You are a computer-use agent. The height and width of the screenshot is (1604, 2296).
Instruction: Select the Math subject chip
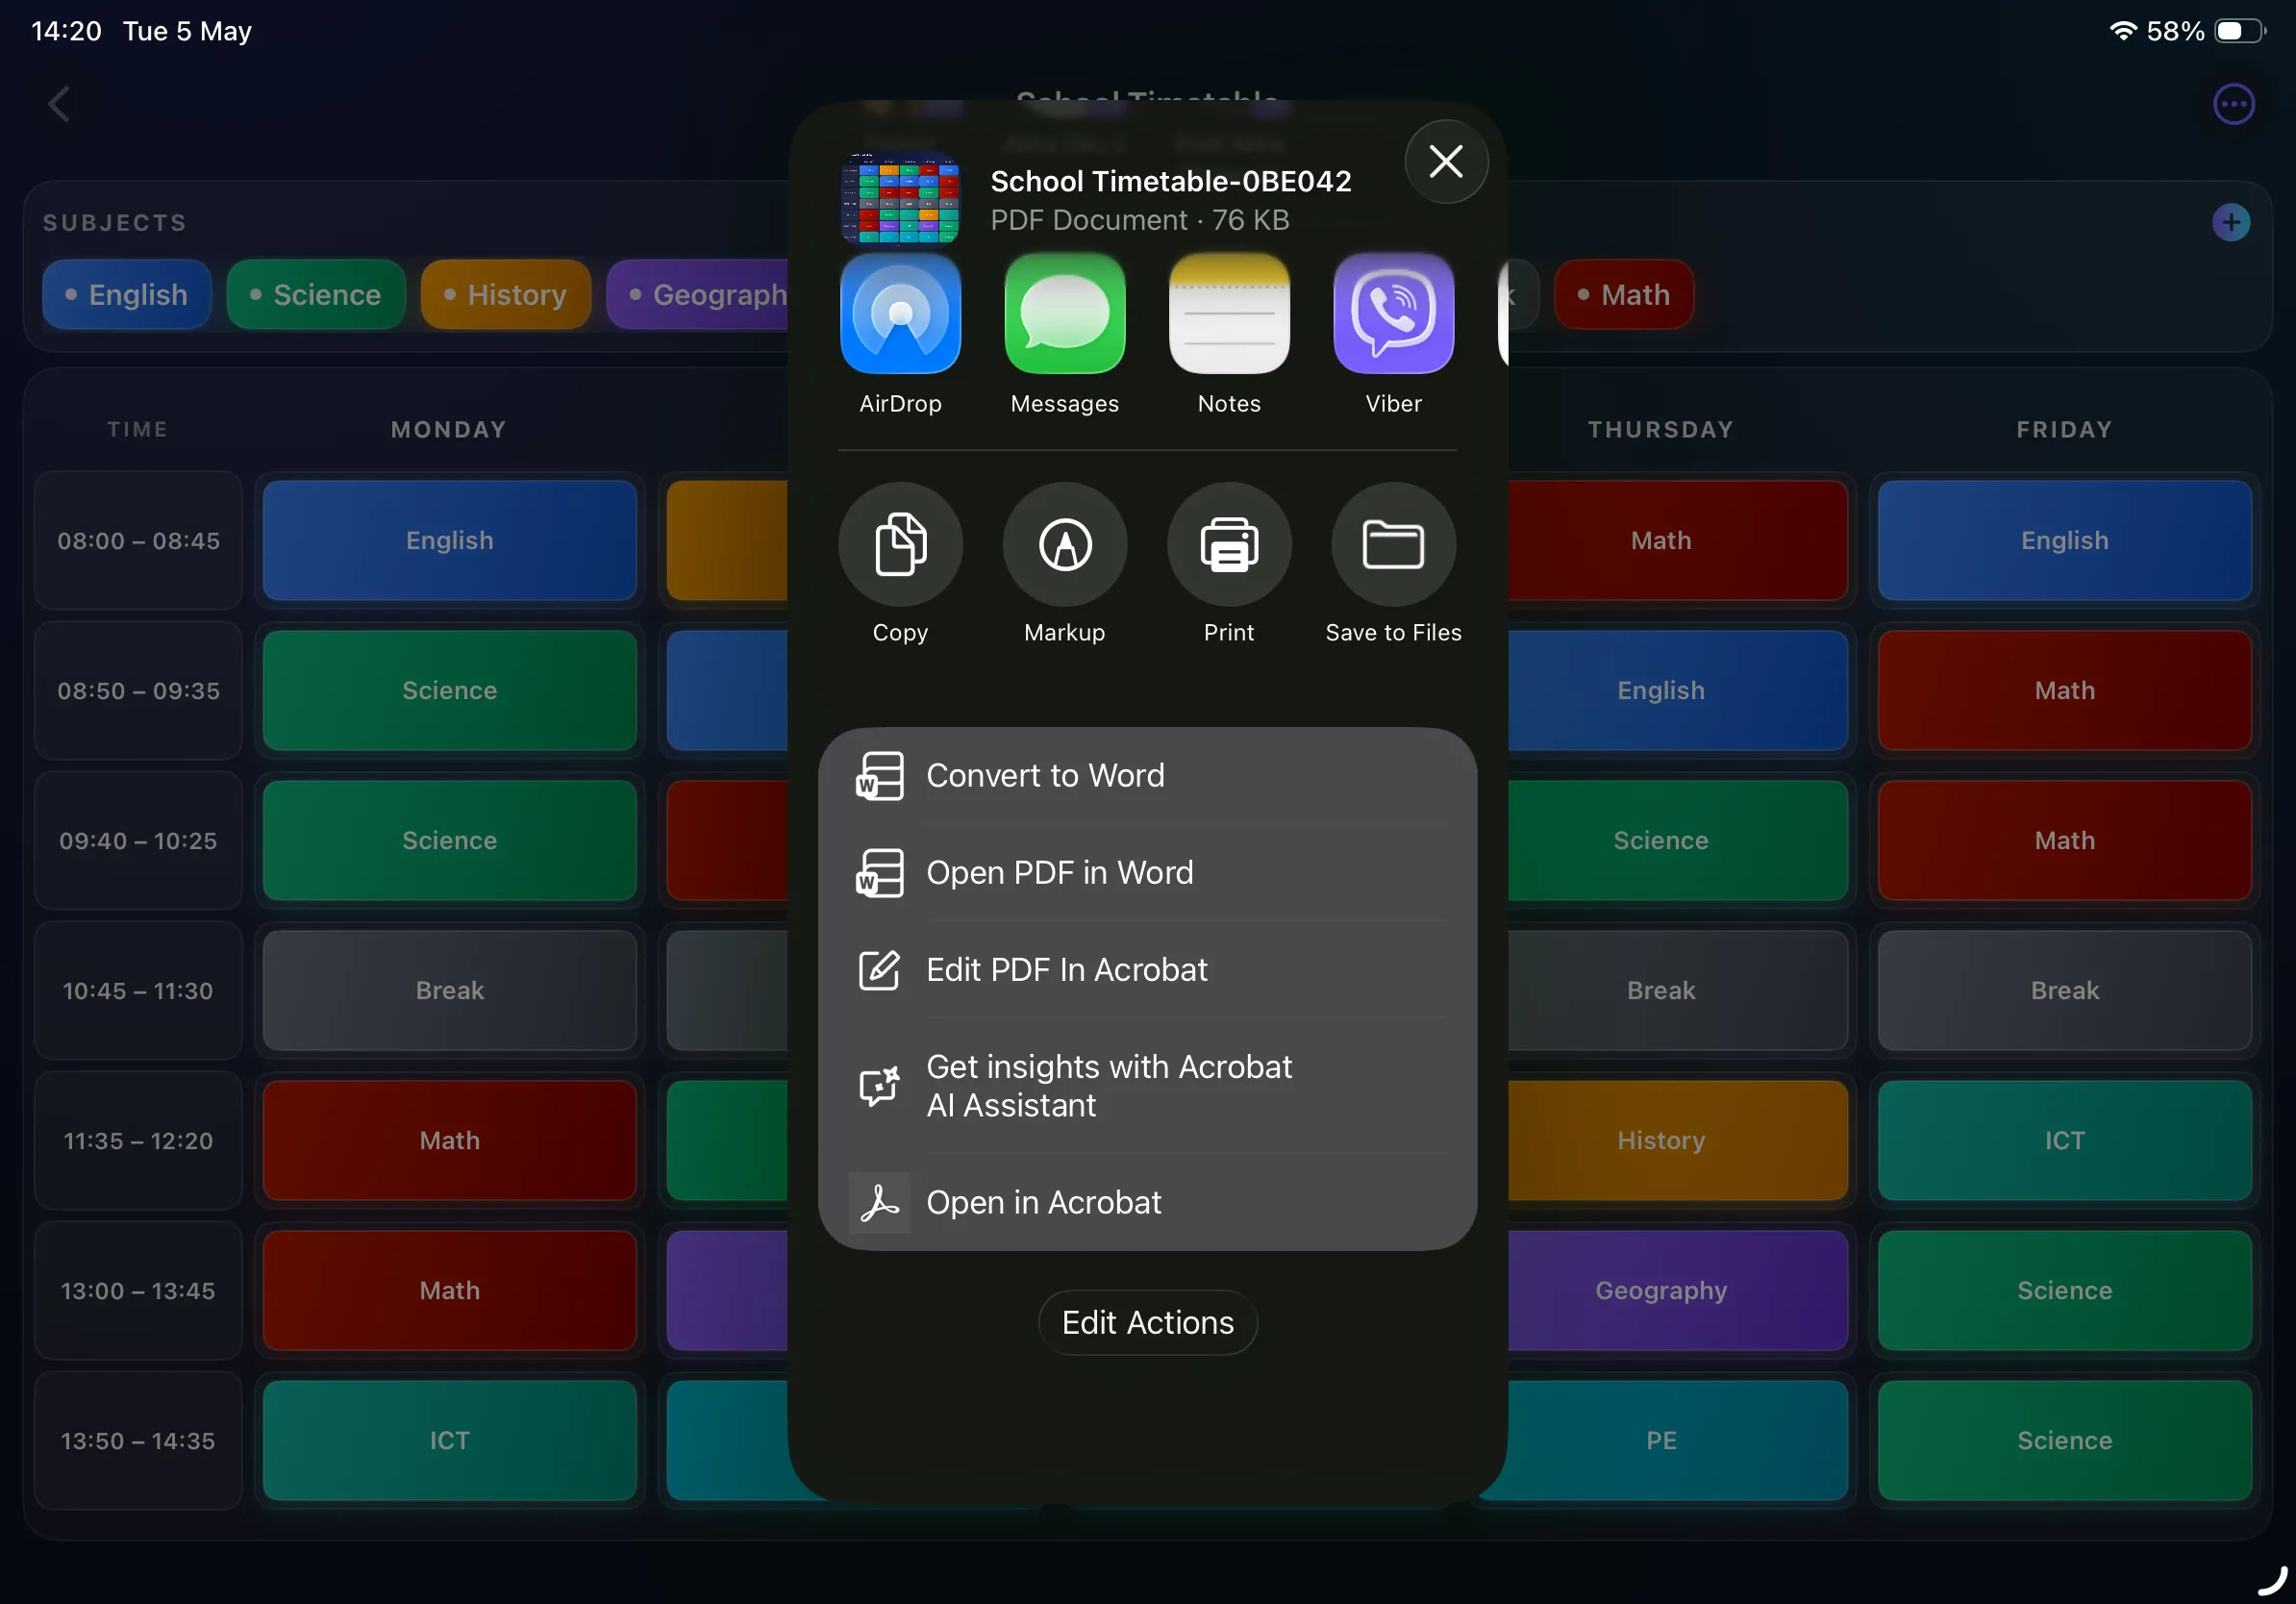coord(1624,295)
